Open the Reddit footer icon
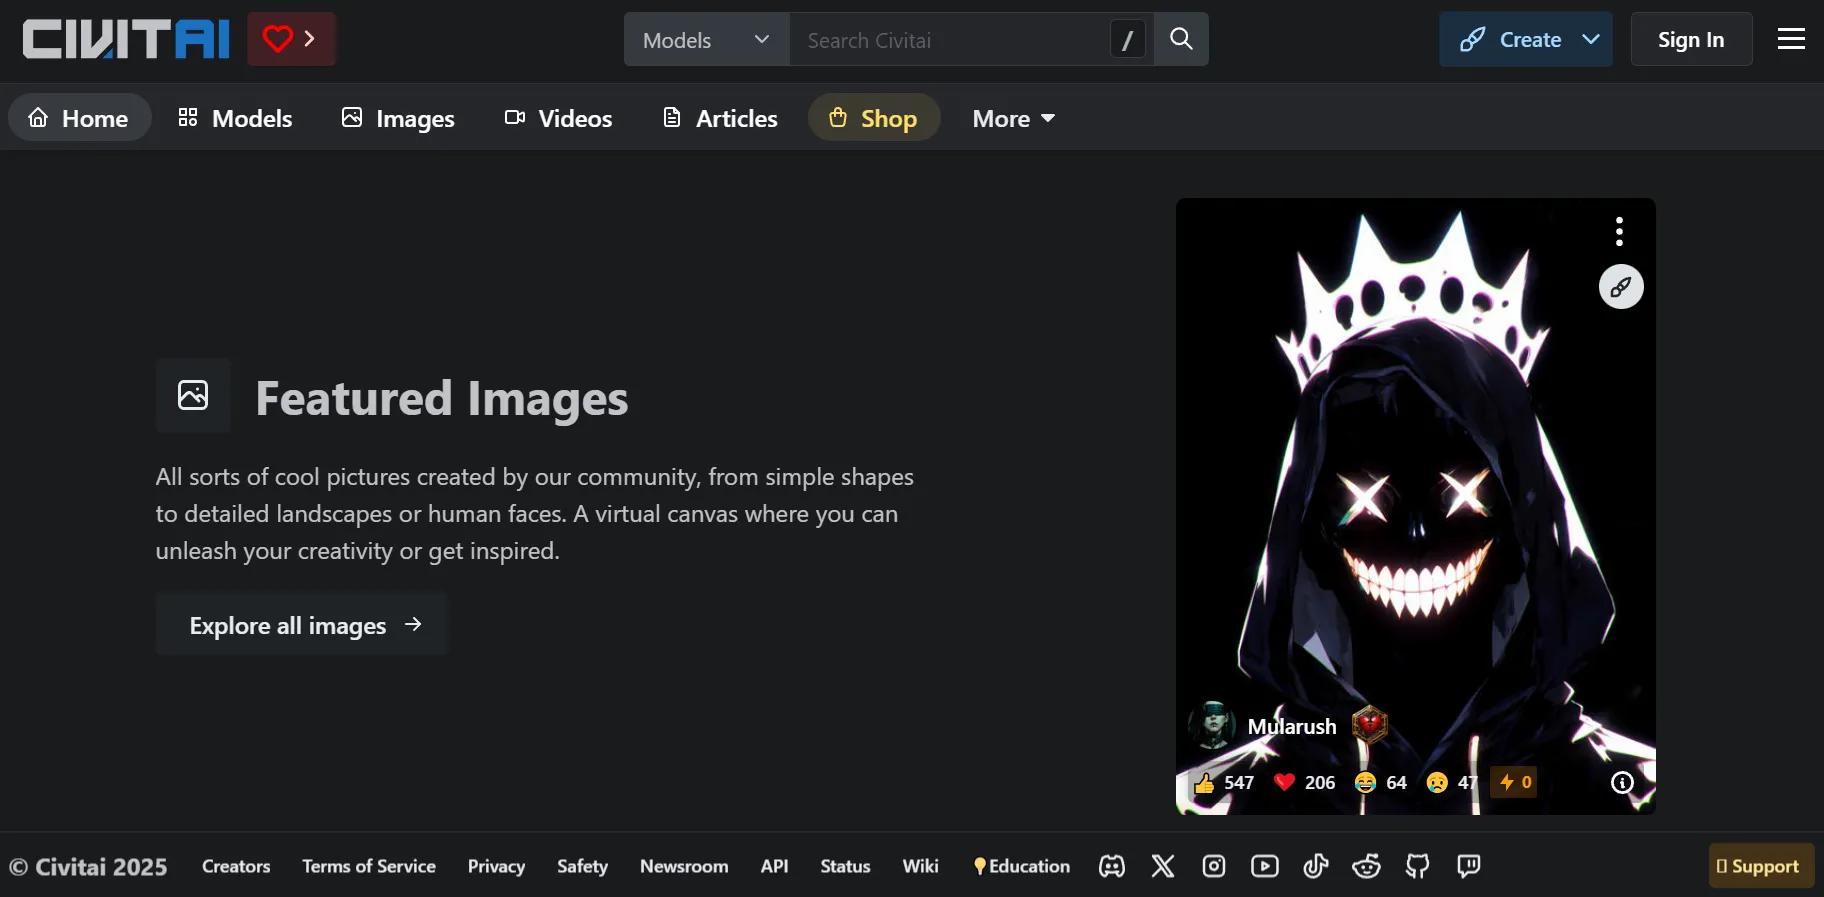This screenshot has width=1824, height=897. tap(1366, 866)
